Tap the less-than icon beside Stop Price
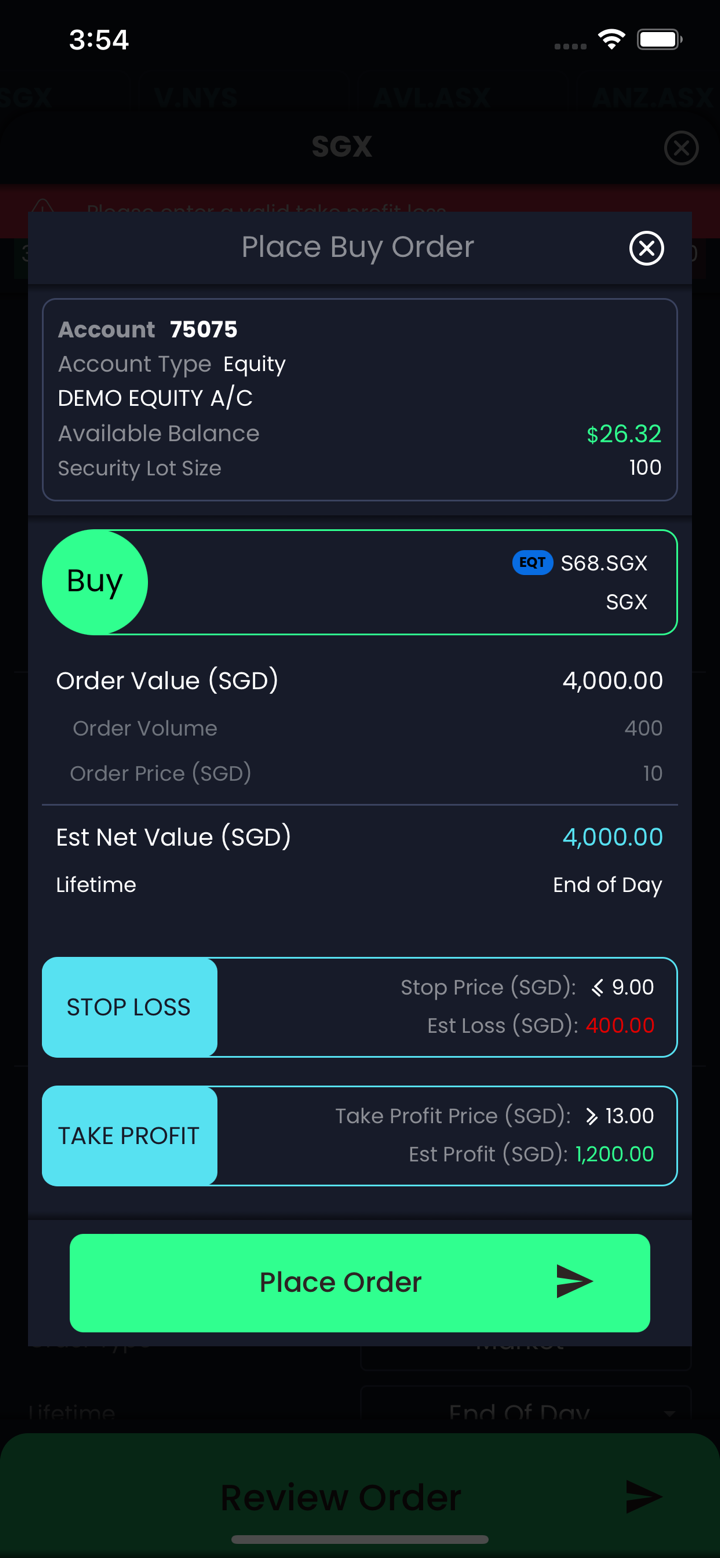The width and height of the screenshot is (720, 1558). (x=597, y=988)
